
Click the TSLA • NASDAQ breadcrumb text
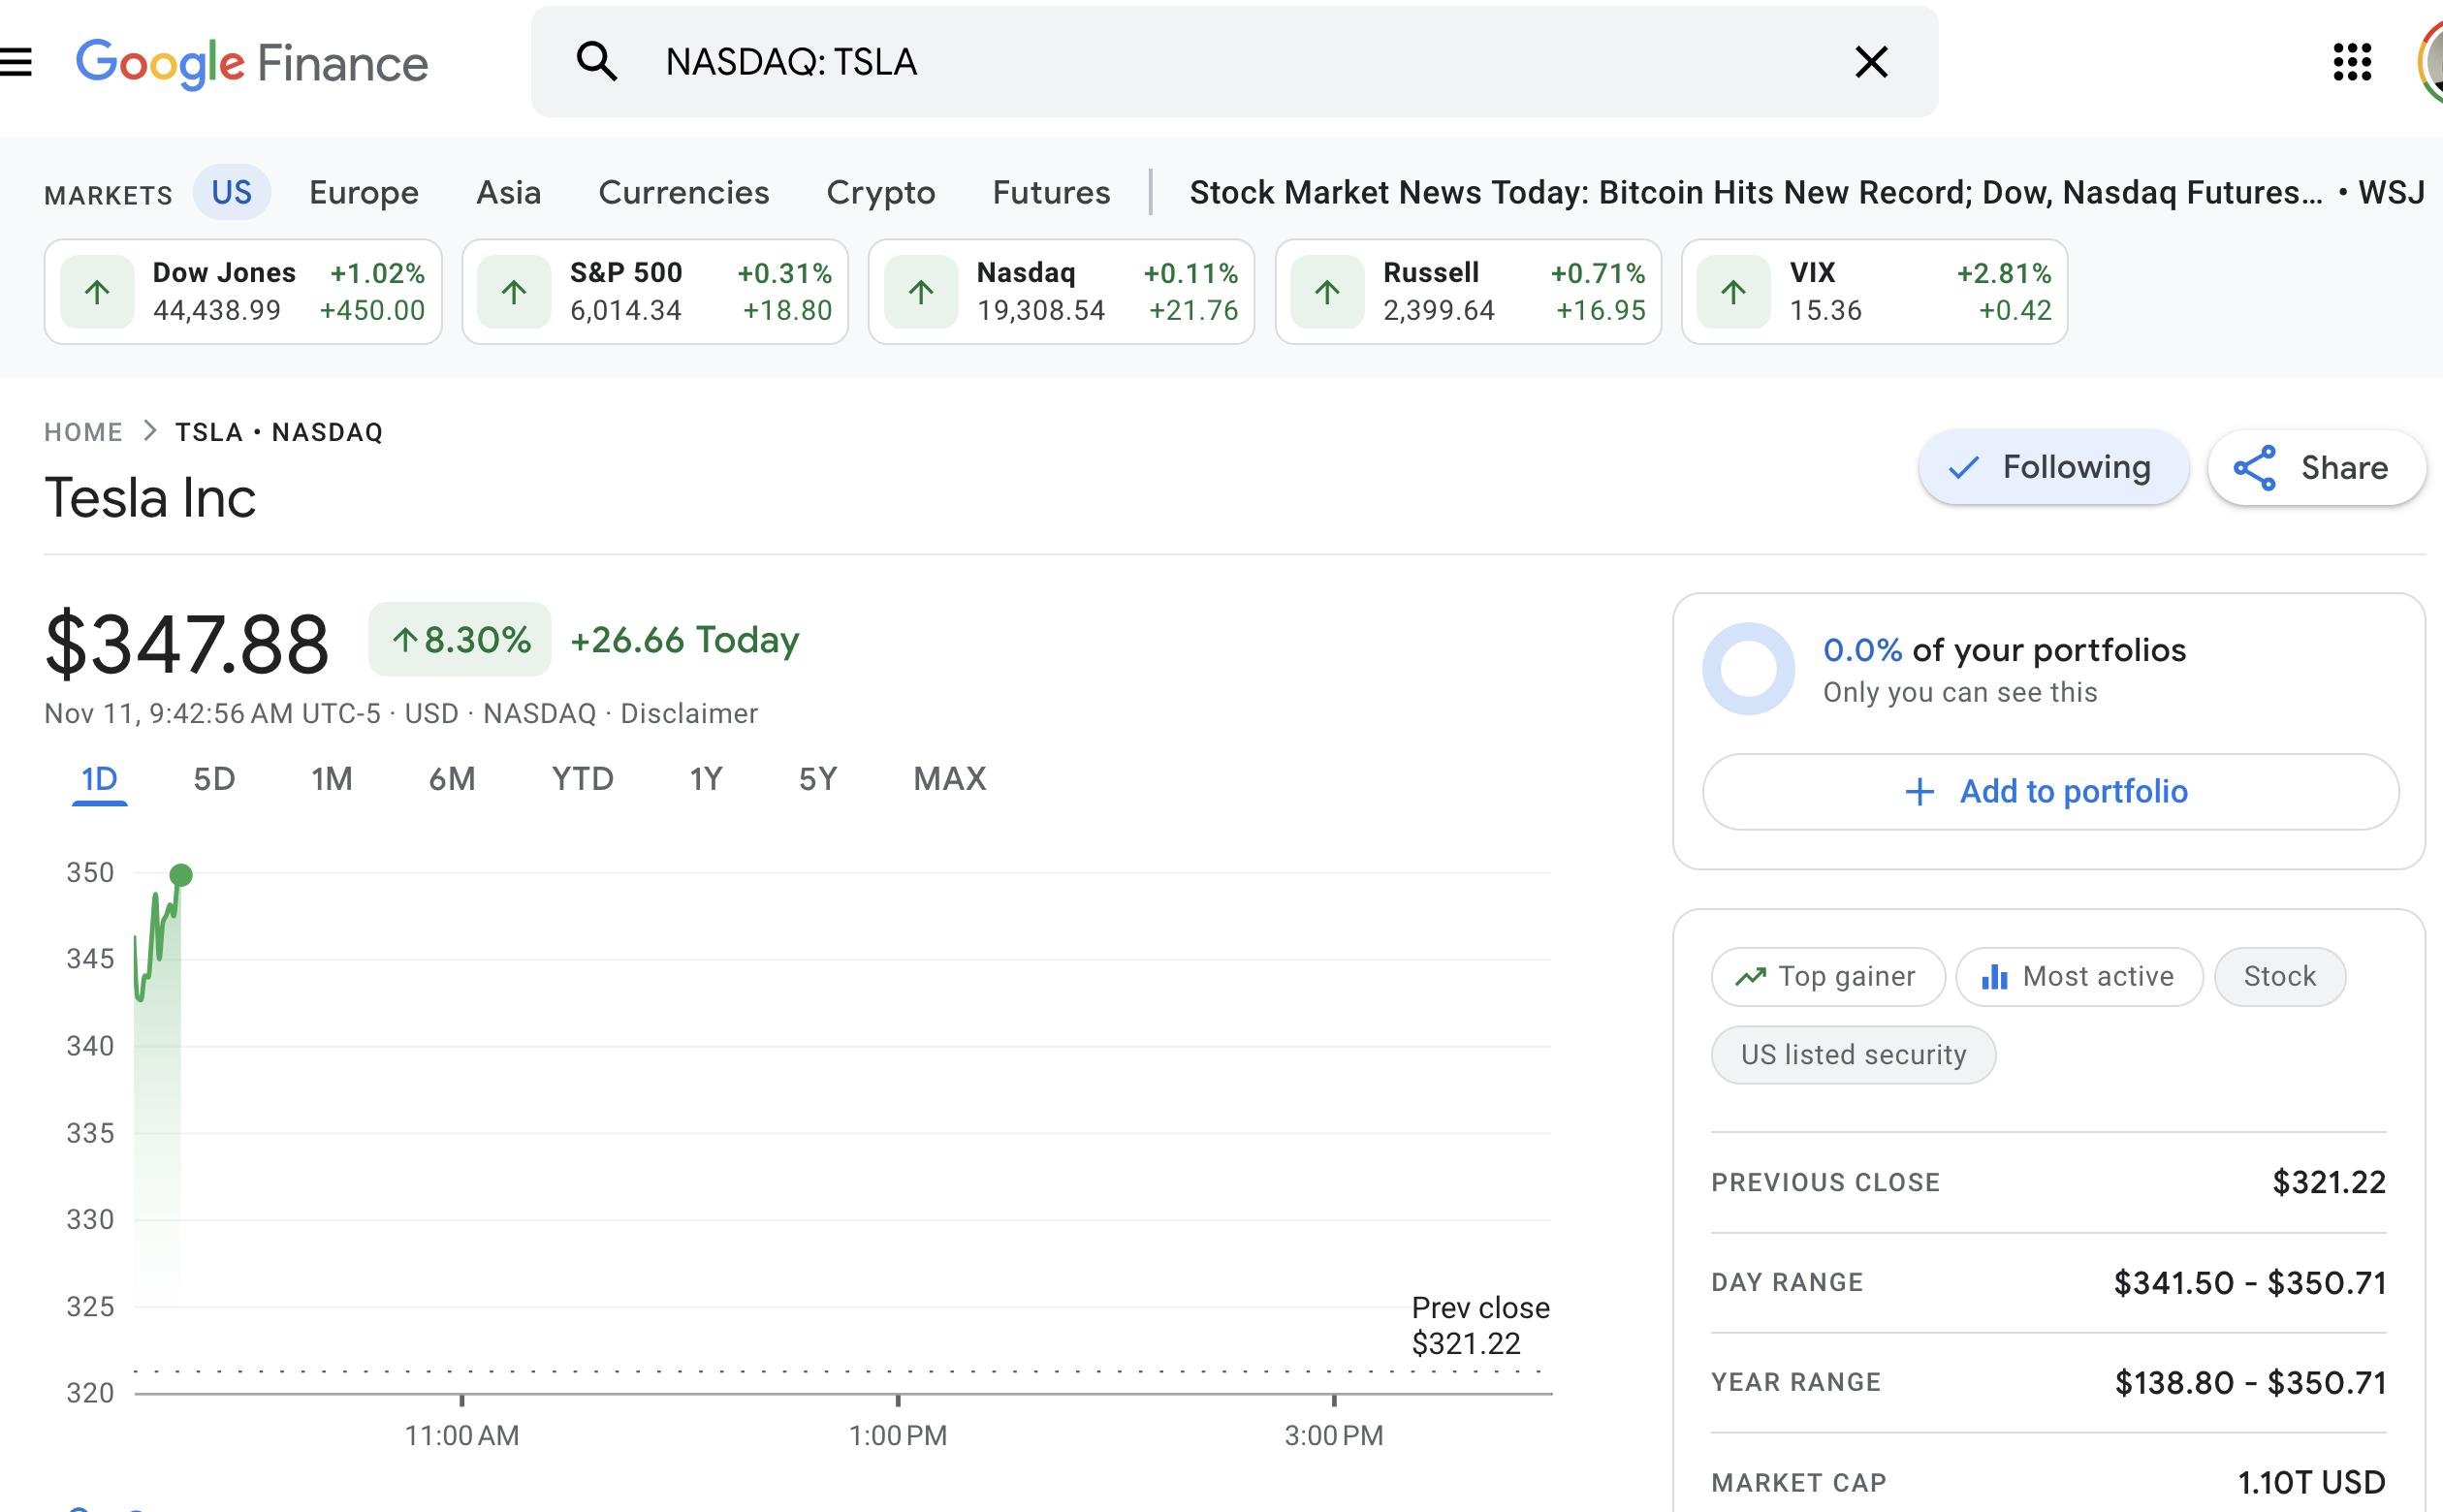click(279, 432)
